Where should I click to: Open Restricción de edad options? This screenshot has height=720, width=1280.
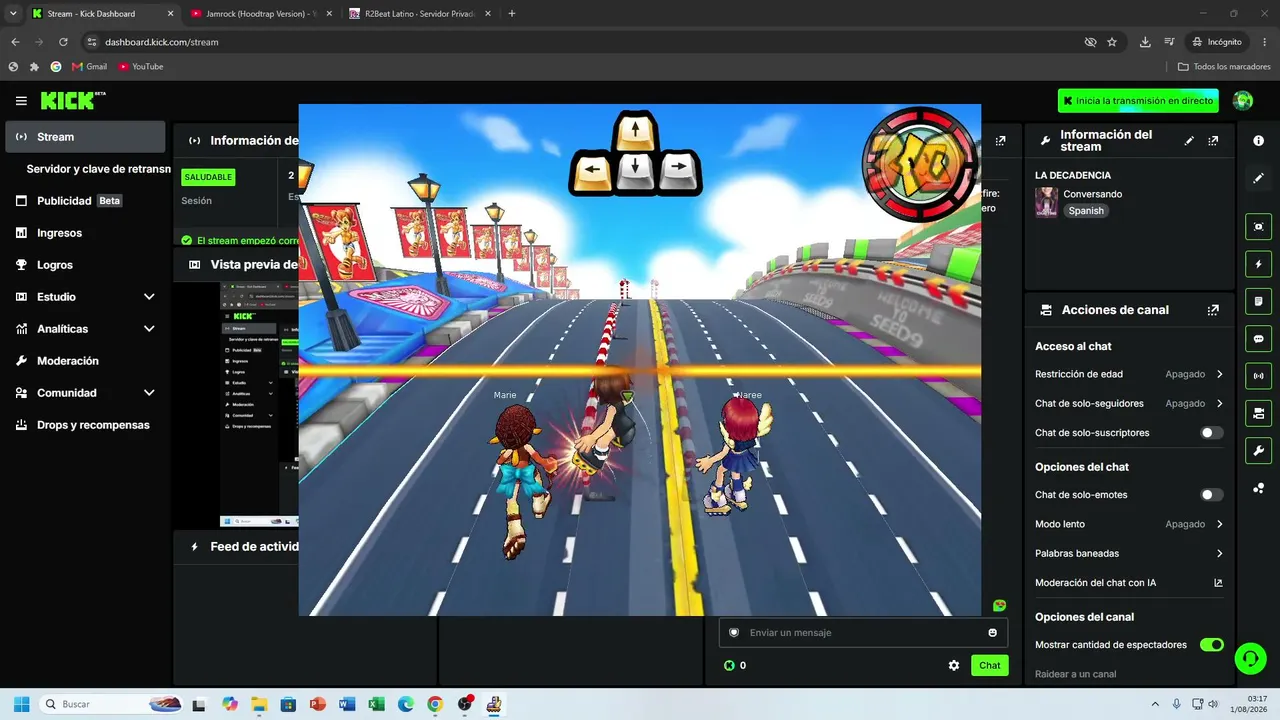pos(1129,374)
